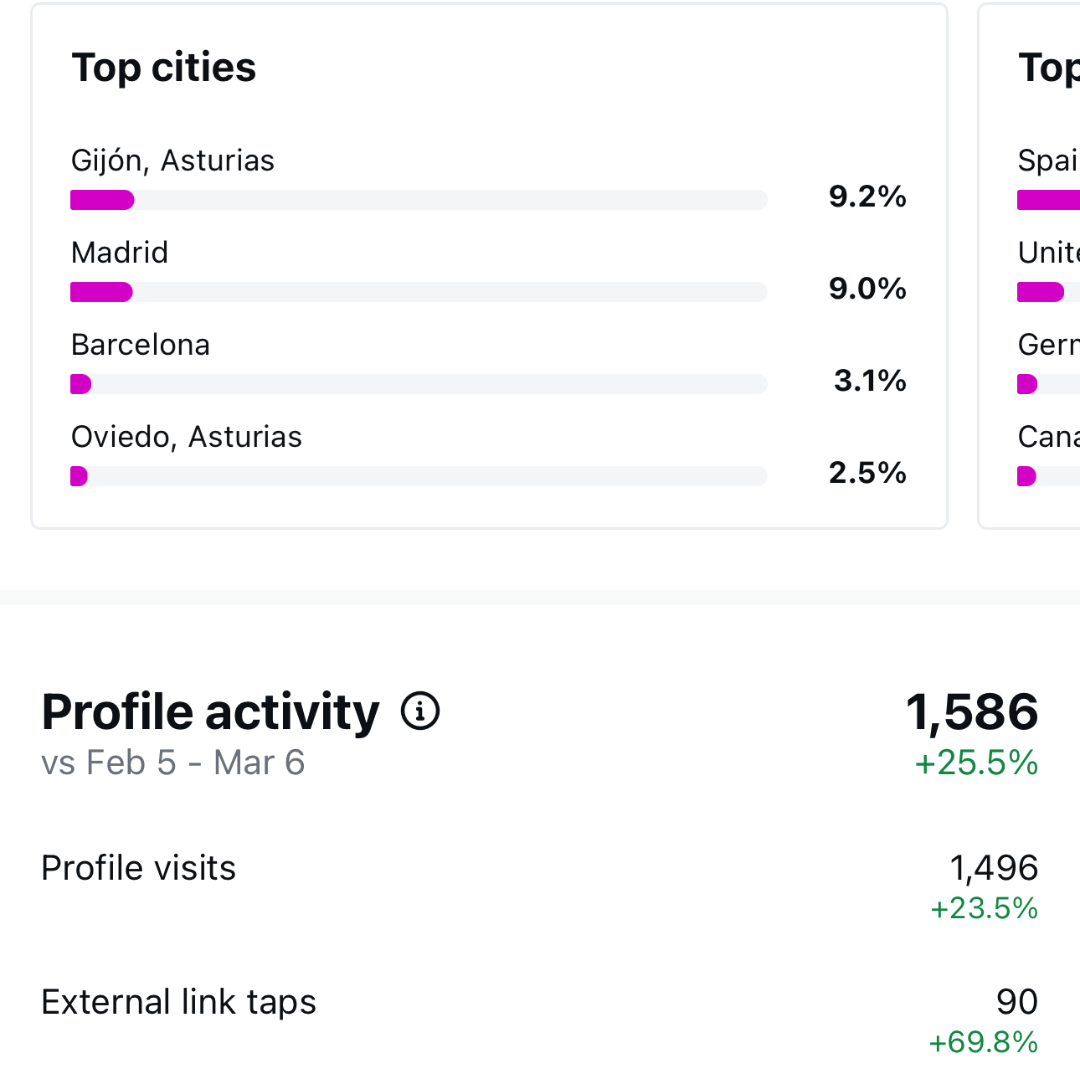Select the Barcelona city label

141,344
